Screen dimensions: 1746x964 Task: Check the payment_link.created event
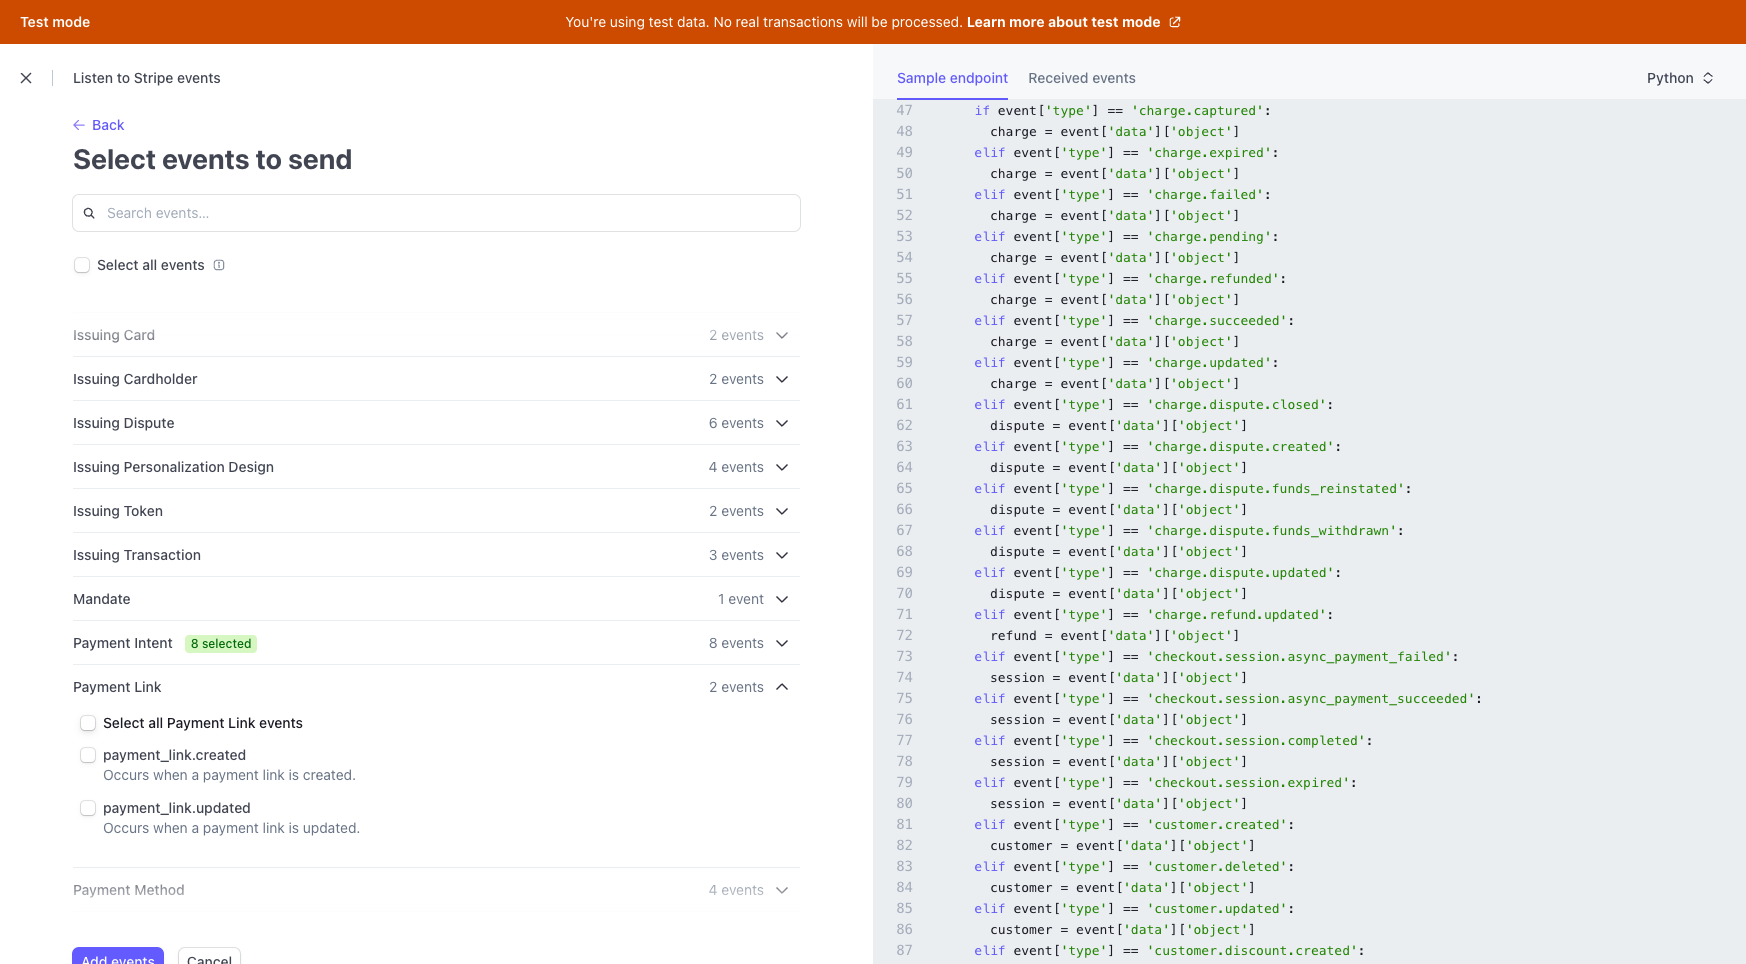pos(88,755)
